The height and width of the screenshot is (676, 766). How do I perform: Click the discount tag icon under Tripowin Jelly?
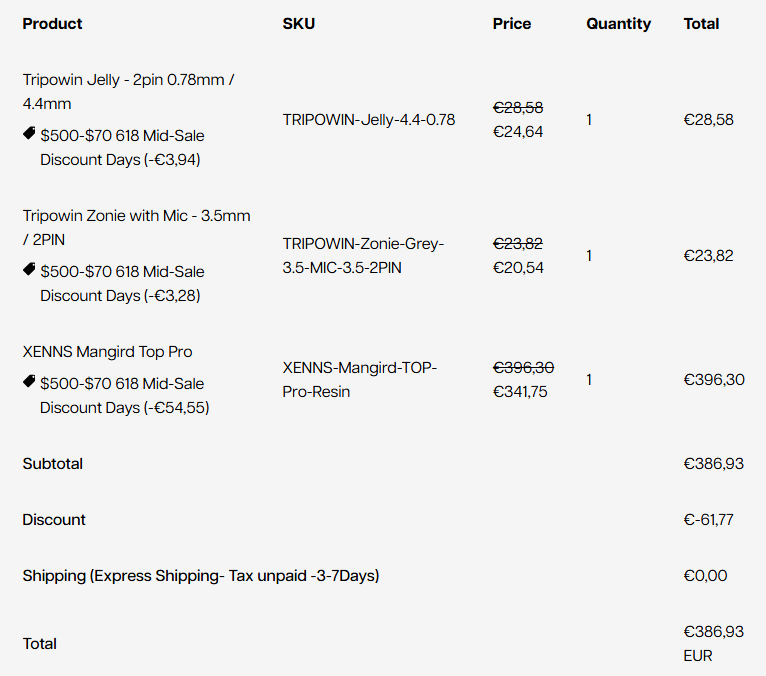[29, 133]
